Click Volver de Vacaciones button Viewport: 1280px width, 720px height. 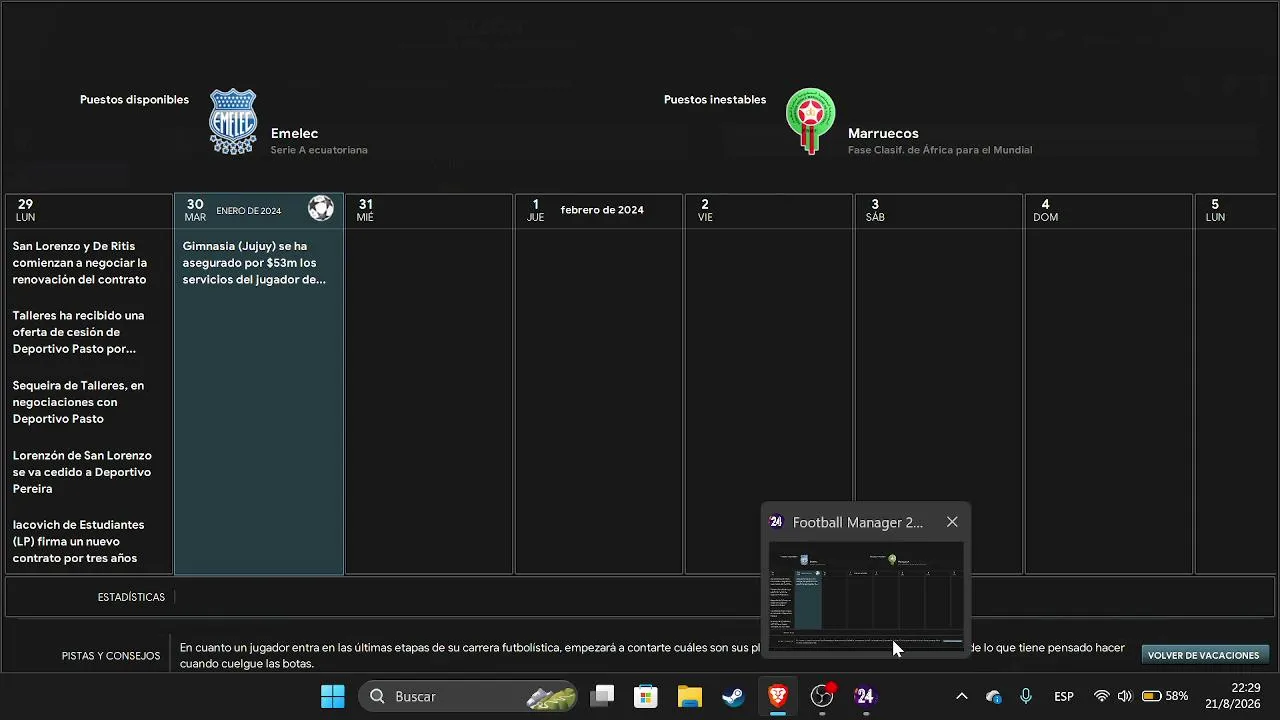click(x=1204, y=655)
